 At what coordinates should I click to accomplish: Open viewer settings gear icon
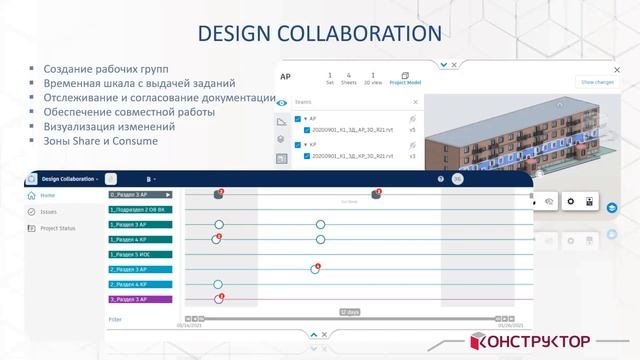(571, 201)
